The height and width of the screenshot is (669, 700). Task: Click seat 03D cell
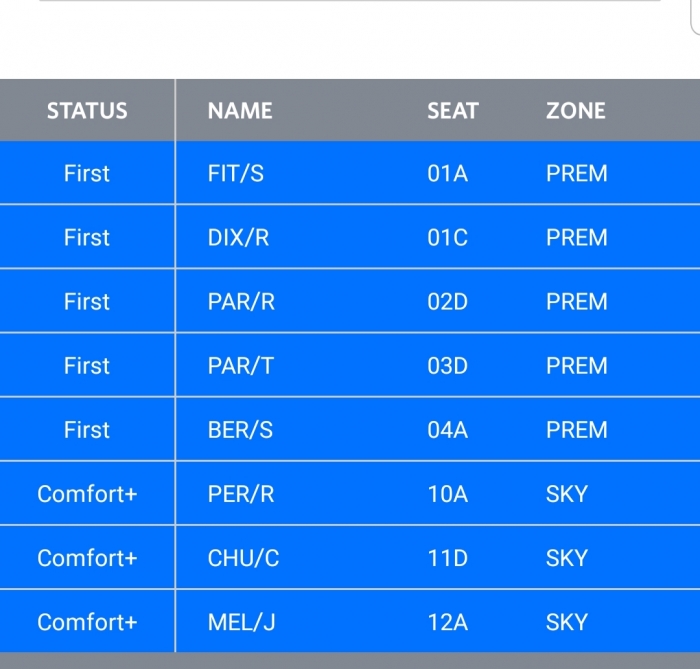[447, 366]
